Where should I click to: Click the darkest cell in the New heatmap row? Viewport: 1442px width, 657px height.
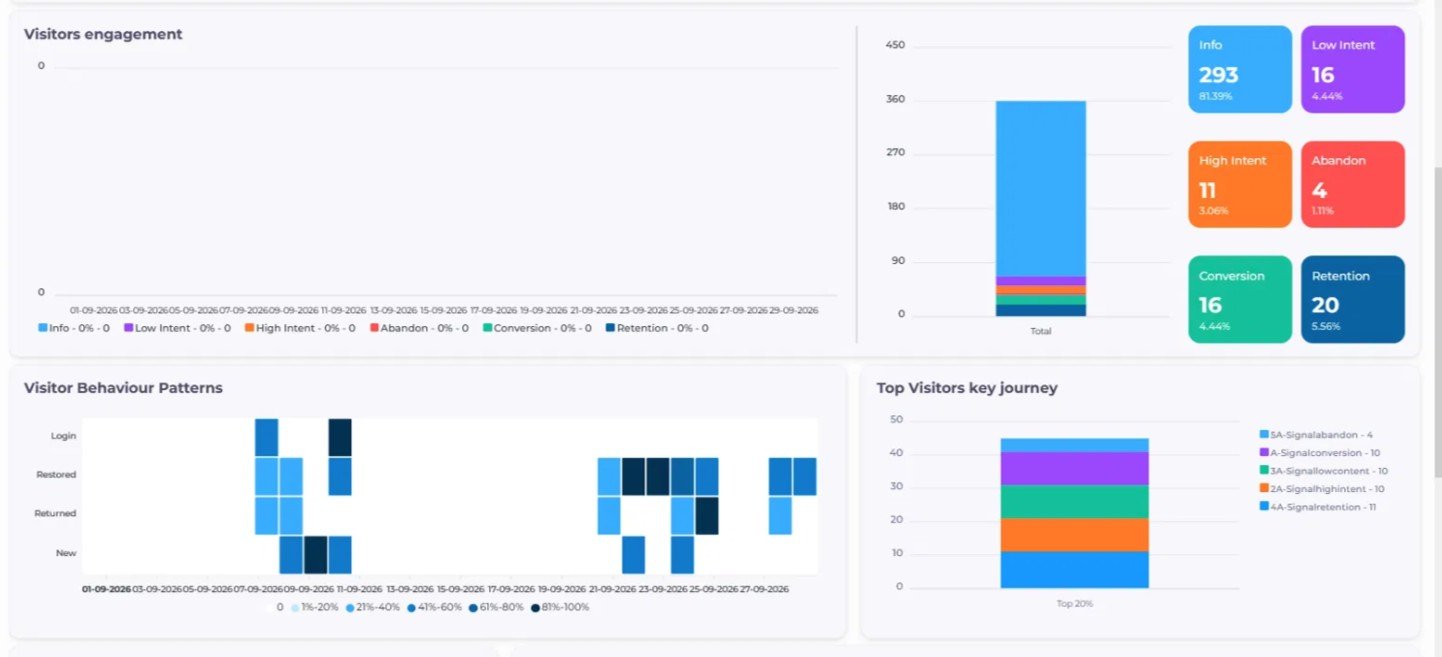(316, 554)
